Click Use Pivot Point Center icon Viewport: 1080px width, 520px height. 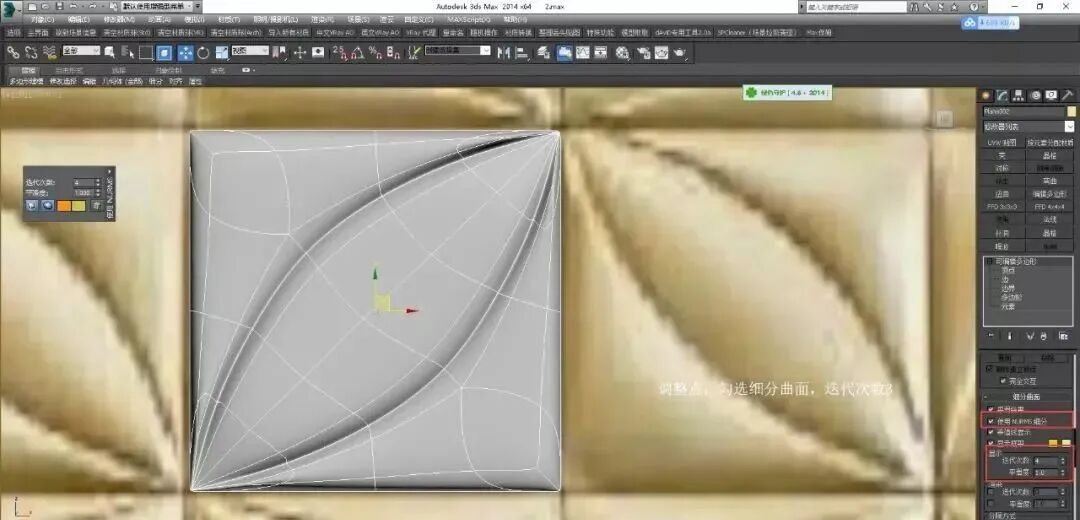[x=278, y=52]
